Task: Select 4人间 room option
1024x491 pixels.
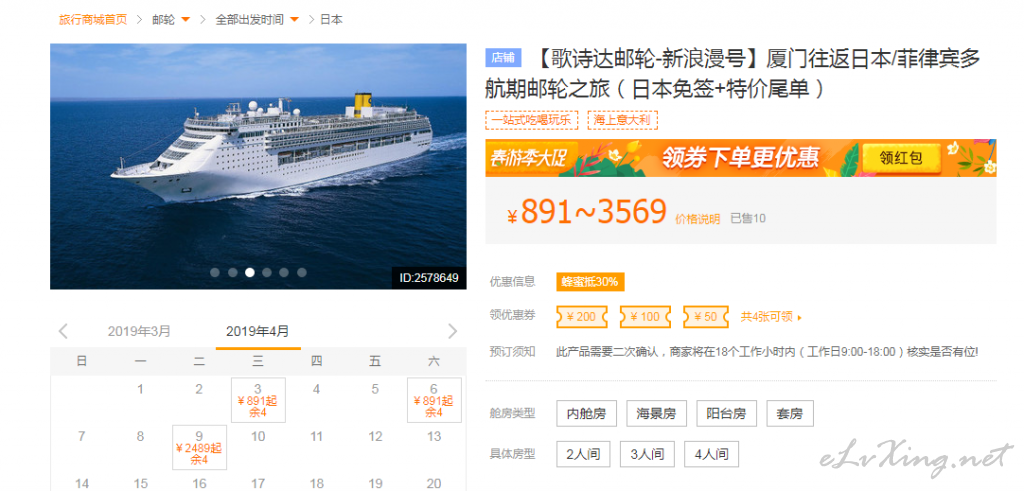Action: click(711, 454)
